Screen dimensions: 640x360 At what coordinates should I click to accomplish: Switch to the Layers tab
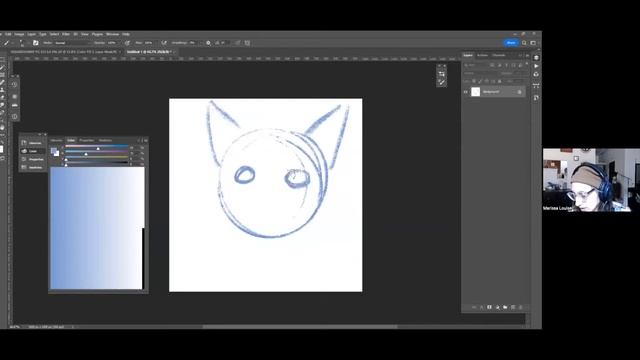point(468,55)
